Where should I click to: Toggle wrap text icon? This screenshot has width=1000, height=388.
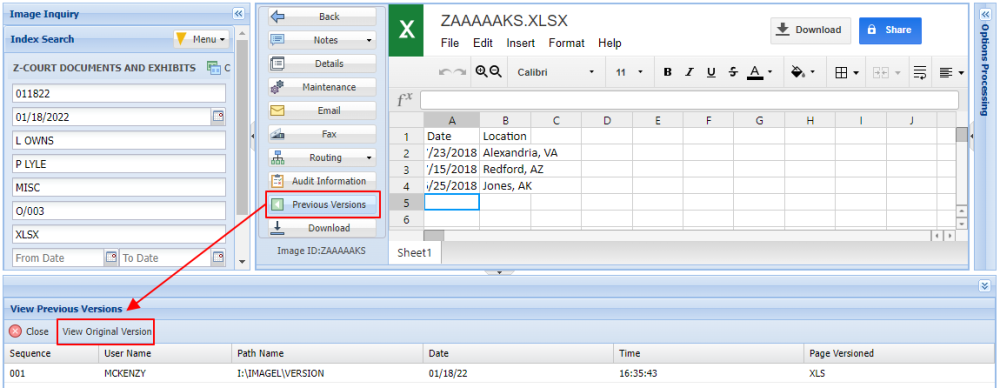(920, 73)
